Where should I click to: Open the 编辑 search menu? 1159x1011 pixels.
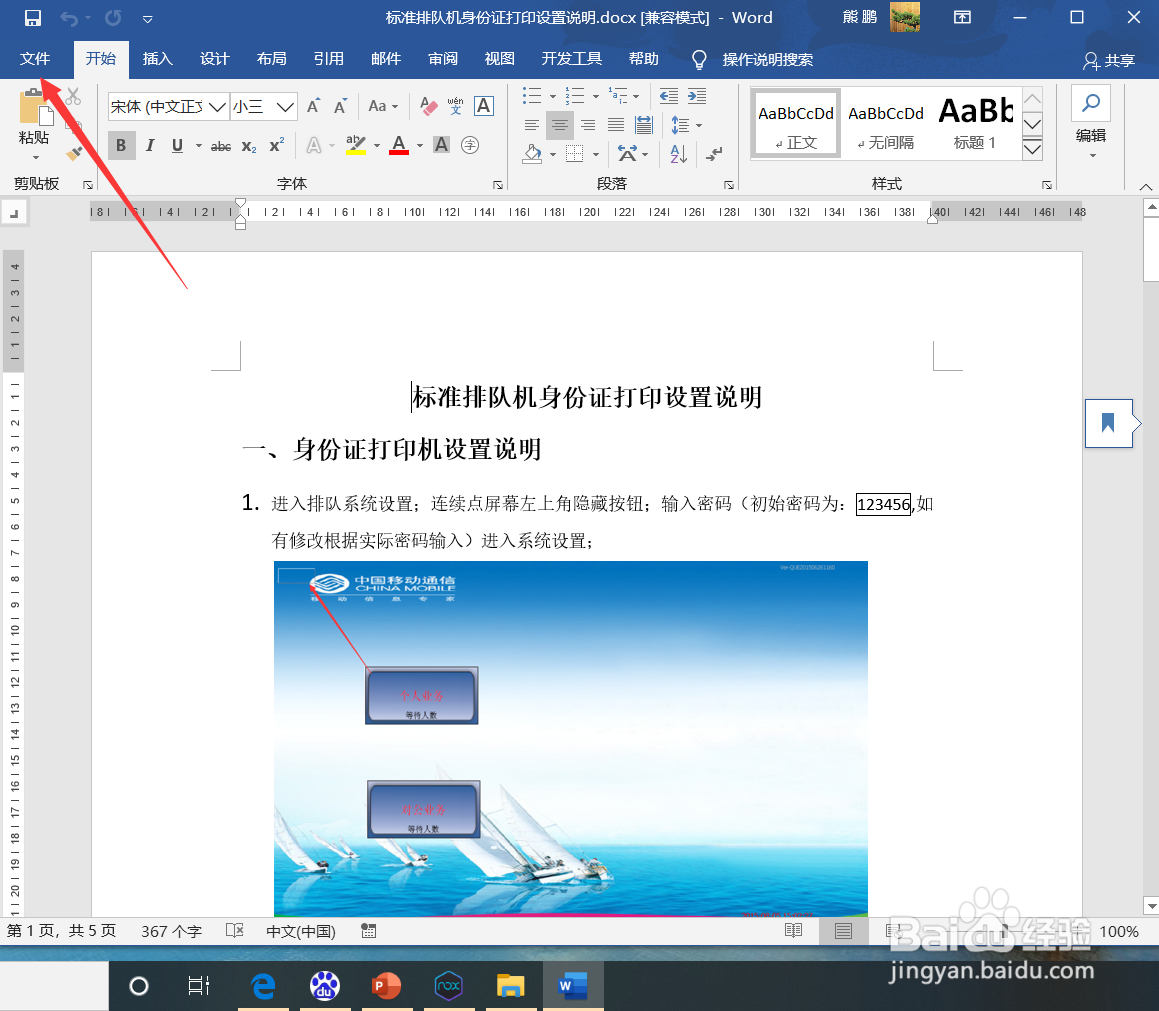click(x=1091, y=124)
